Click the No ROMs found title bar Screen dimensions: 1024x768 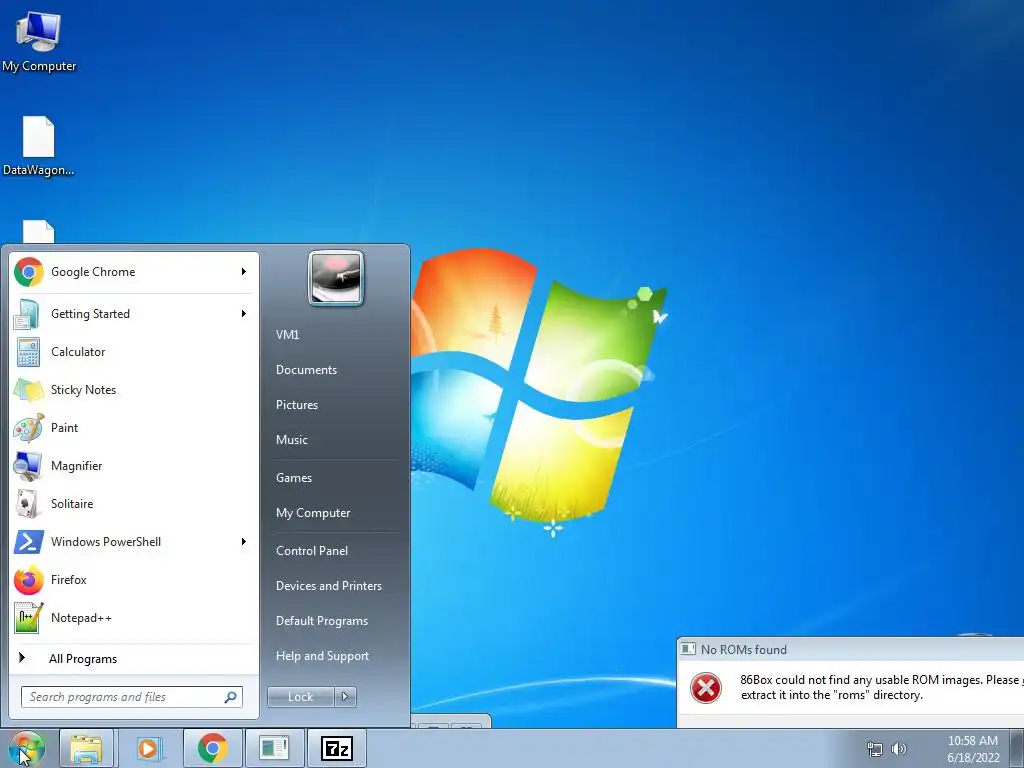851,650
